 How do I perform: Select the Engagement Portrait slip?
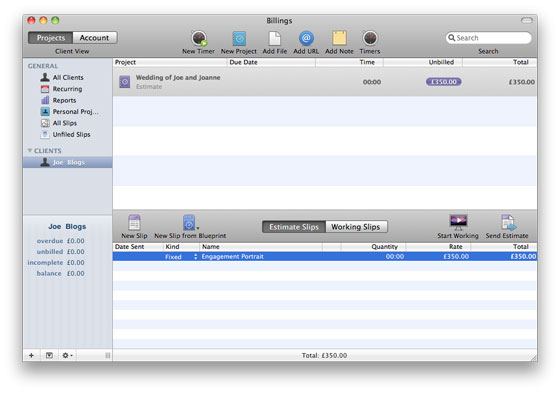click(x=325, y=257)
